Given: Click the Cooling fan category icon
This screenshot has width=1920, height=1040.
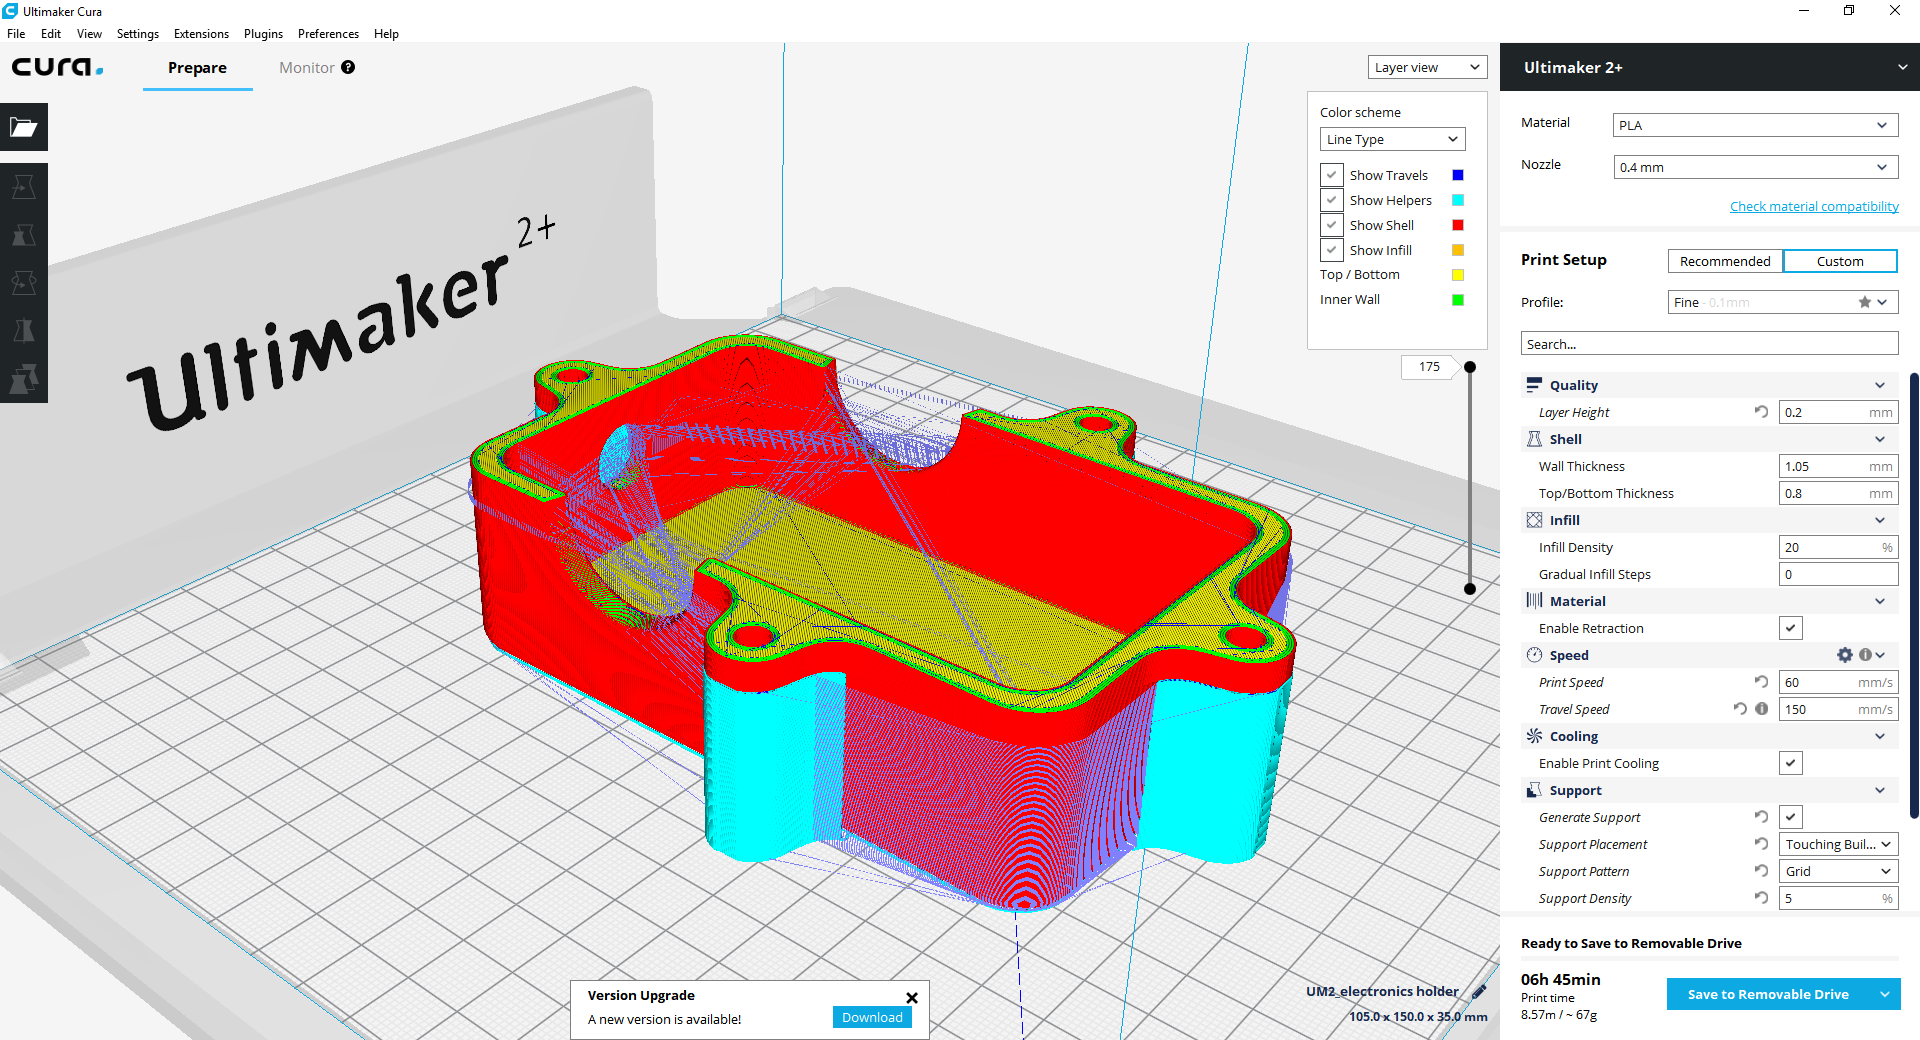Looking at the screenshot, I should point(1534,736).
